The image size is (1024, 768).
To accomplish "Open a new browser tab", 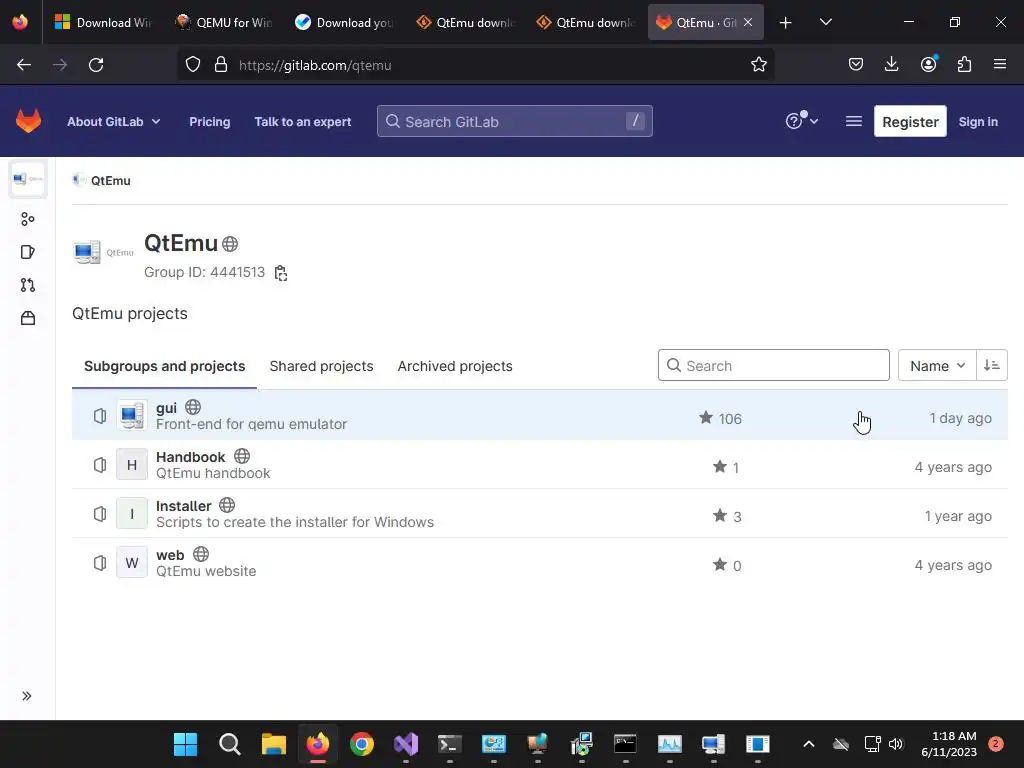I will pos(786,23).
